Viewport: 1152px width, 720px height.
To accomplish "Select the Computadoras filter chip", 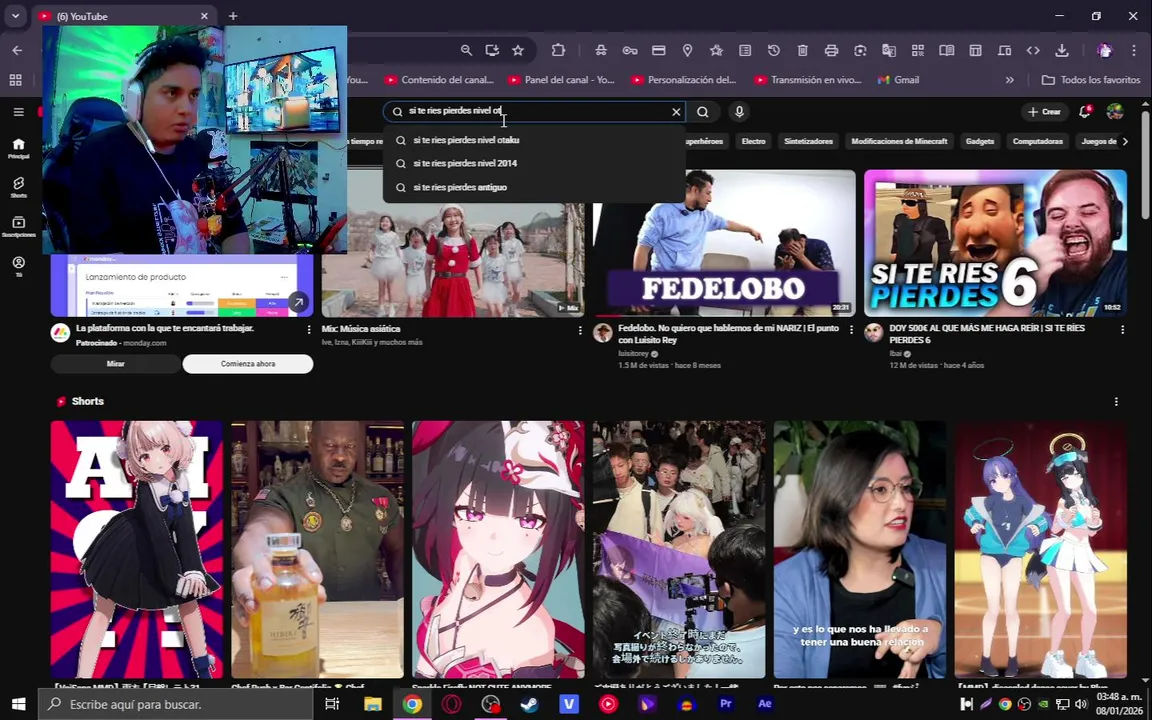I will (x=1037, y=141).
